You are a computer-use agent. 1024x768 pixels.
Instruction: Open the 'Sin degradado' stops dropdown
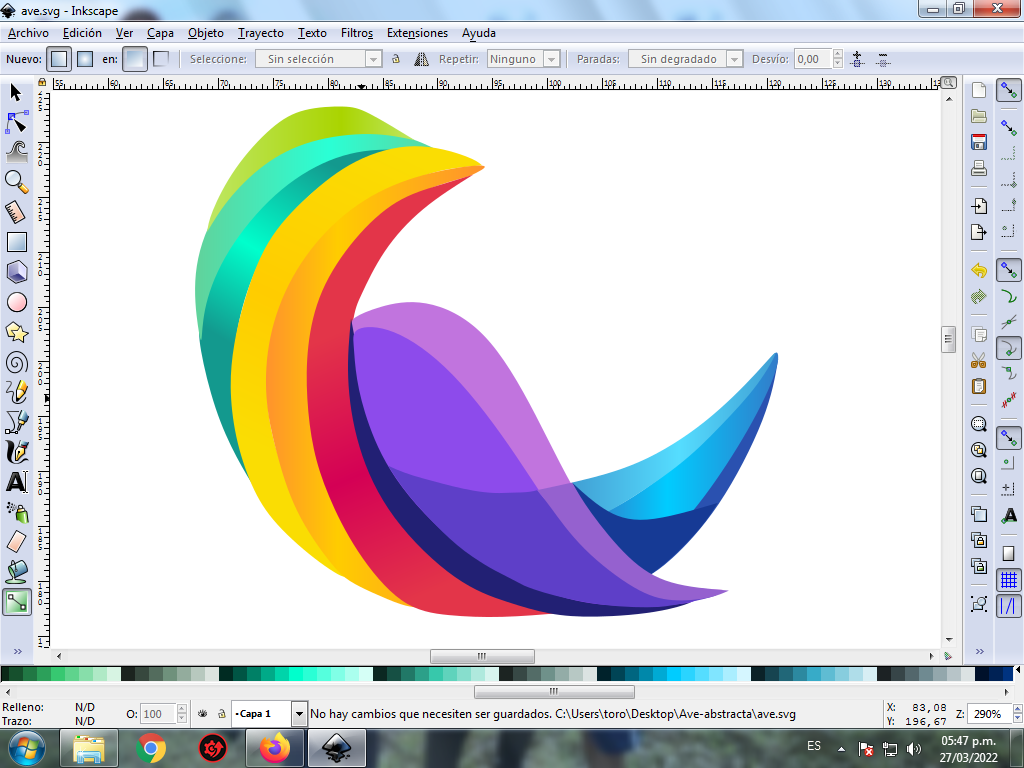[735, 59]
